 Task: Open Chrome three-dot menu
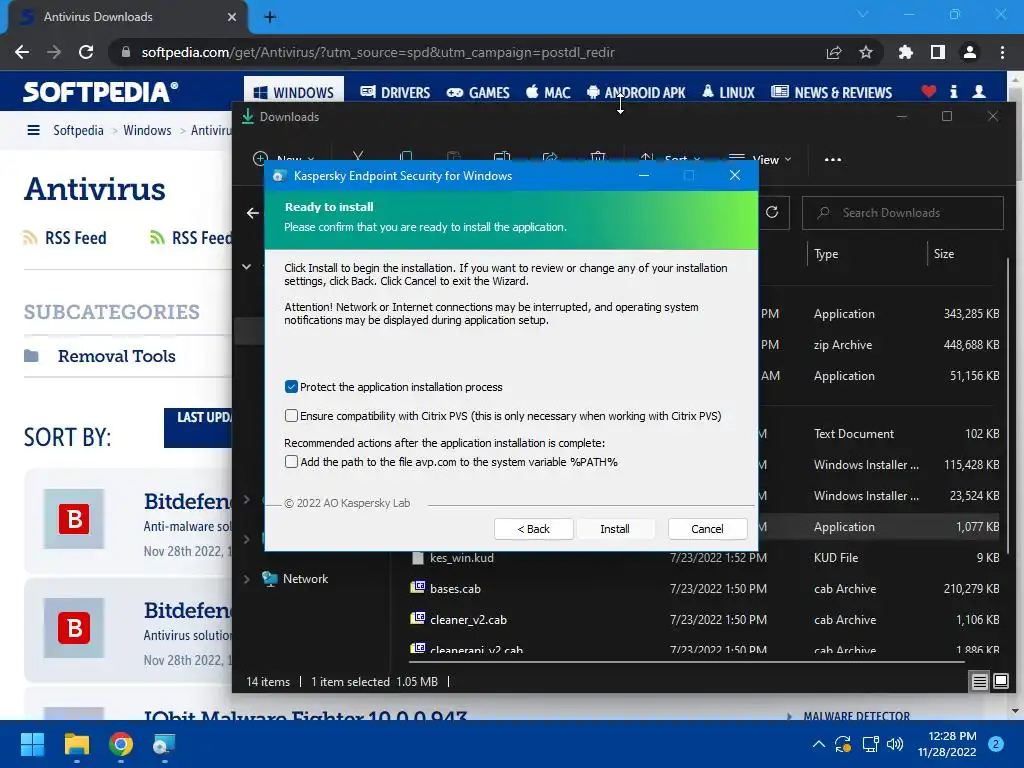(x=1002, y=52)
